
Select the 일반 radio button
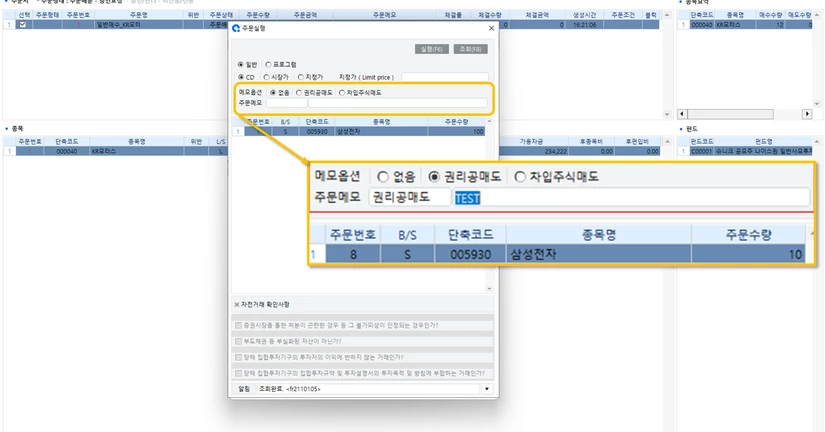(x=240, y=64)
